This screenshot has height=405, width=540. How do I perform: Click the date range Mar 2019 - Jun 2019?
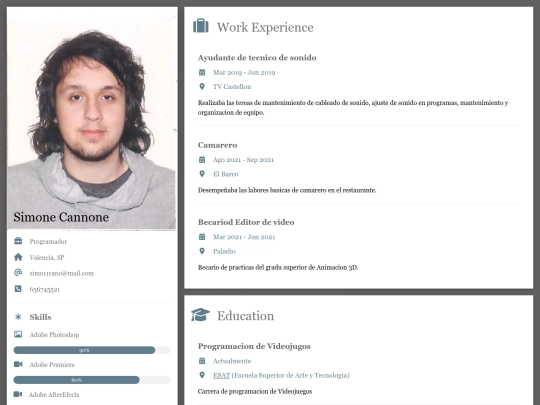[x=244, y=72]
